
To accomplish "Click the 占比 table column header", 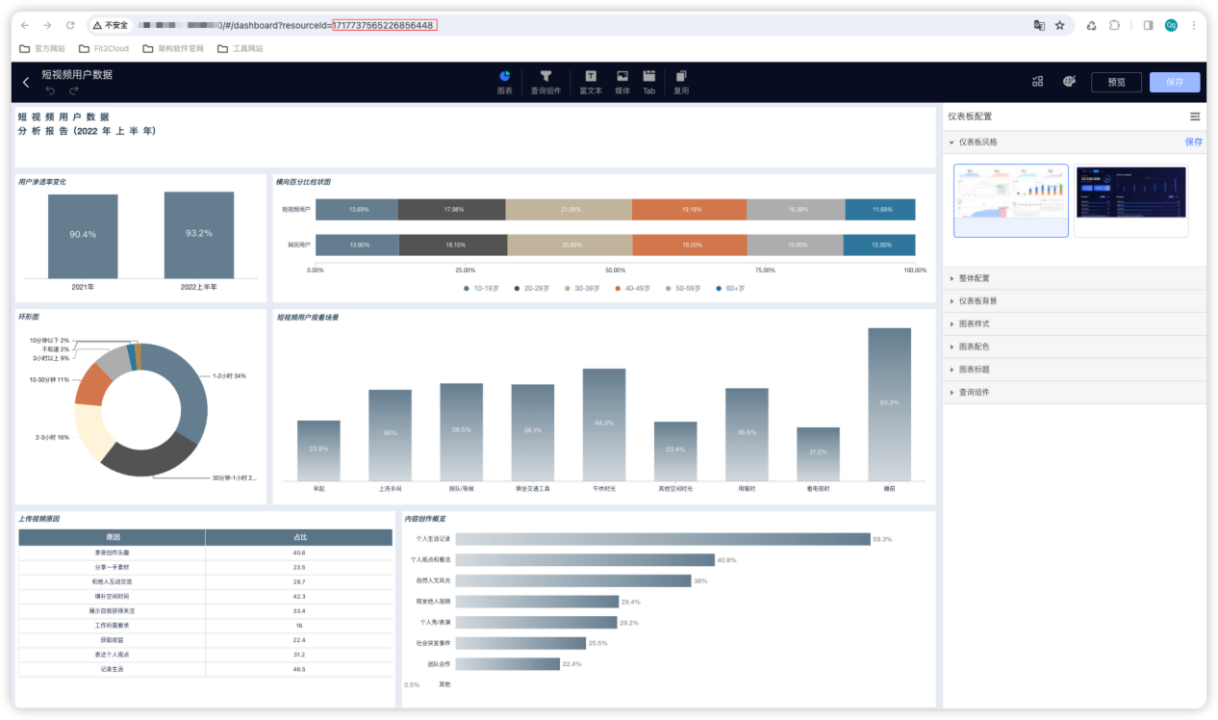I will pyautogui.click(x=299, y=537).
